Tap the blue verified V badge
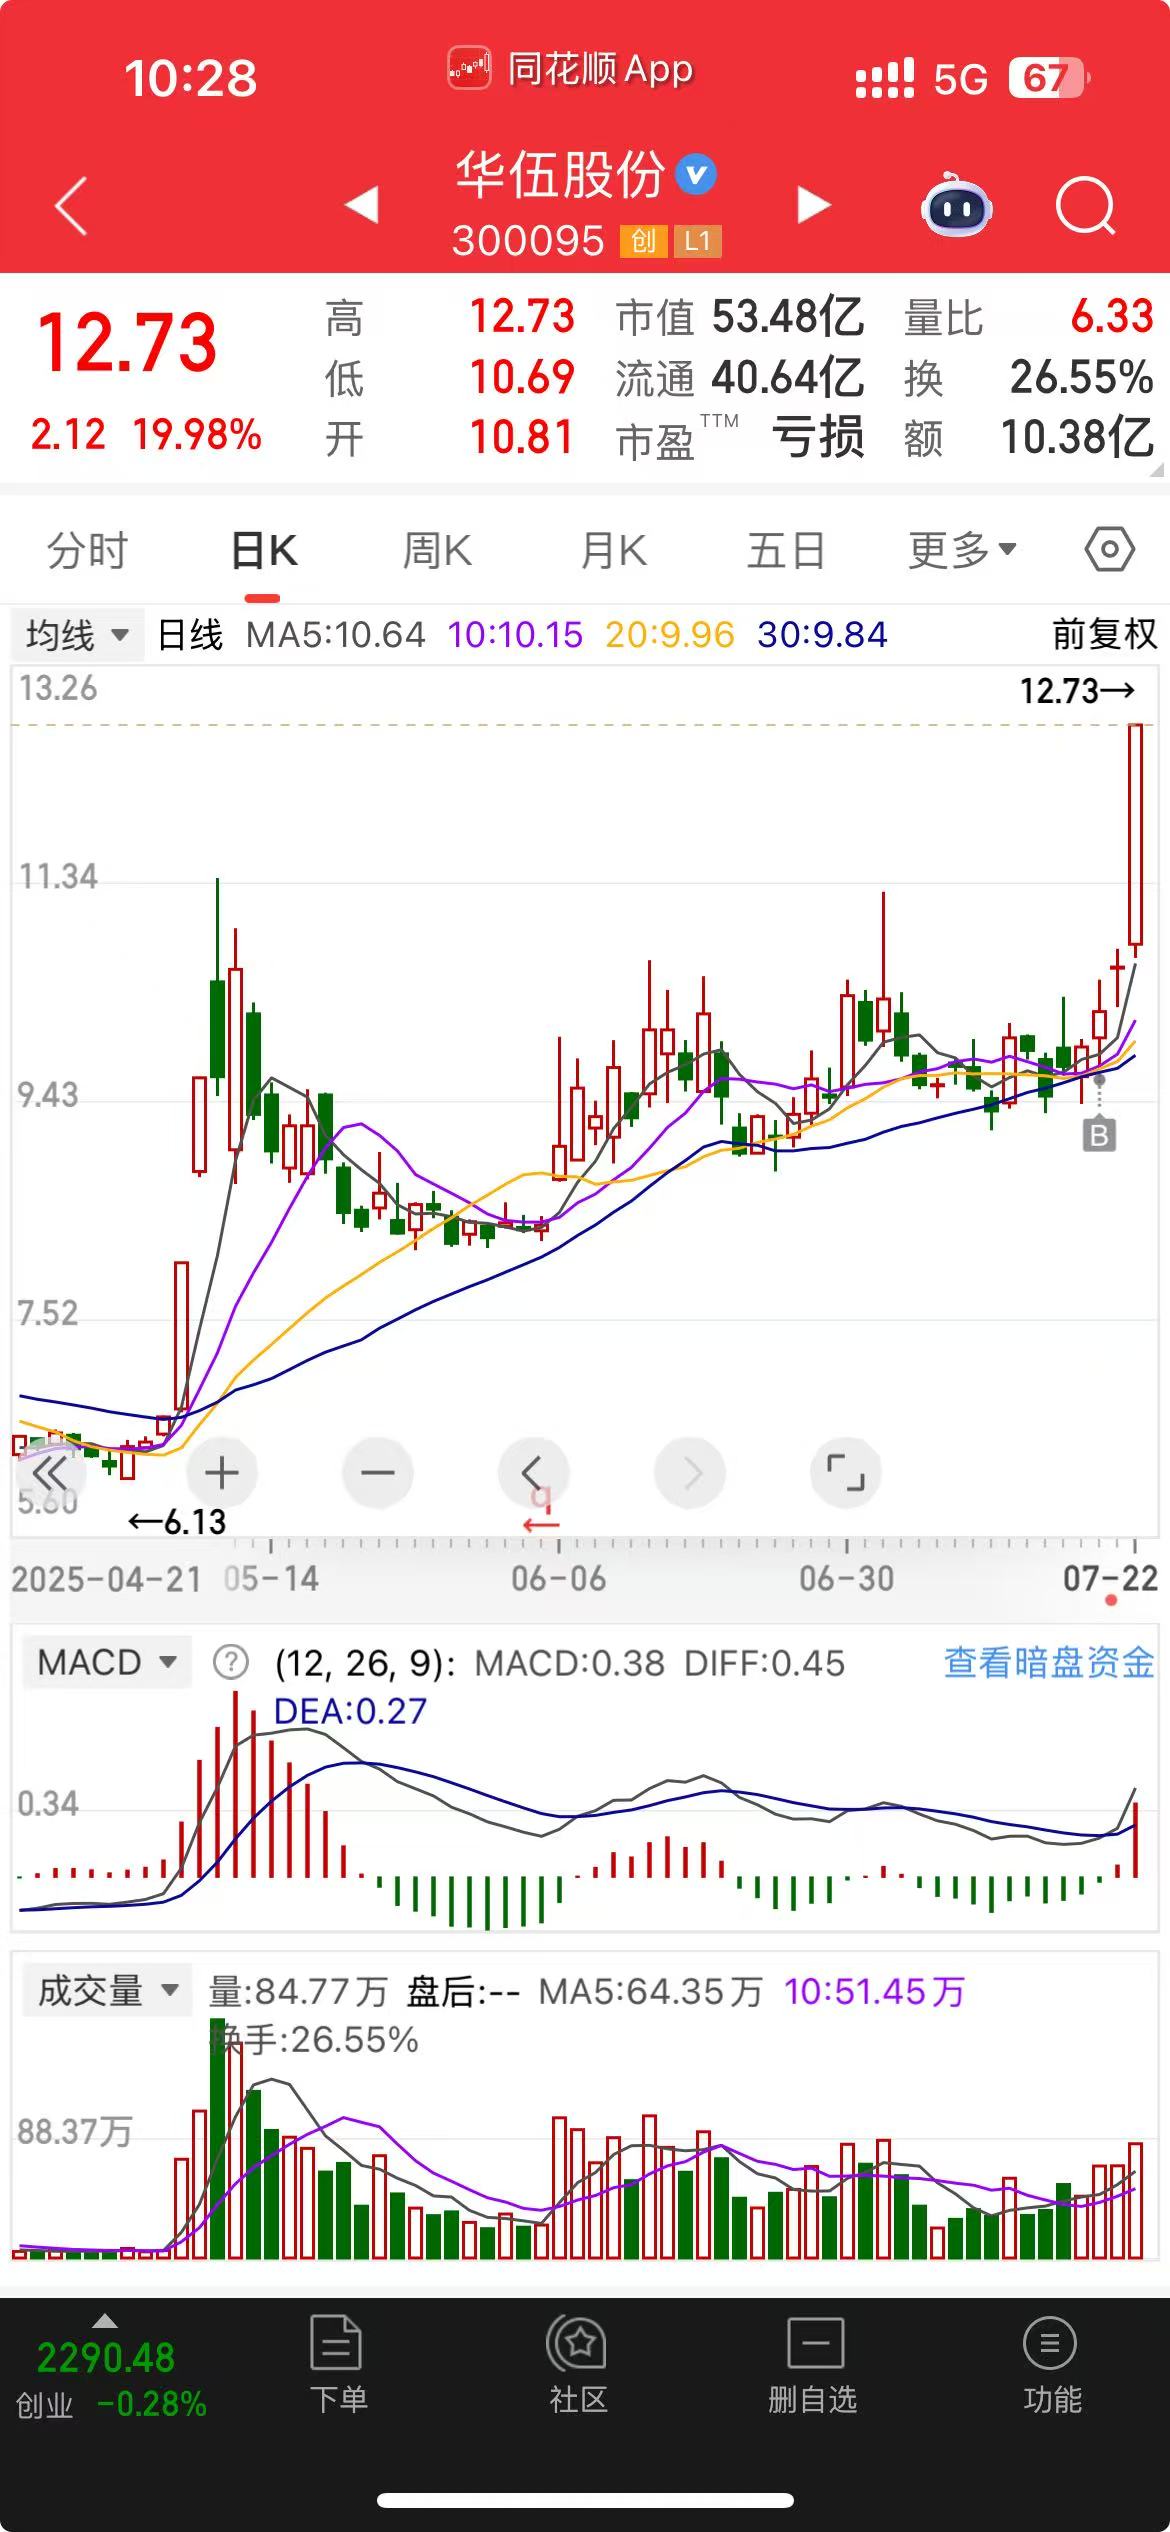The image size is (1170, 2532). click(x=696, y=174)
